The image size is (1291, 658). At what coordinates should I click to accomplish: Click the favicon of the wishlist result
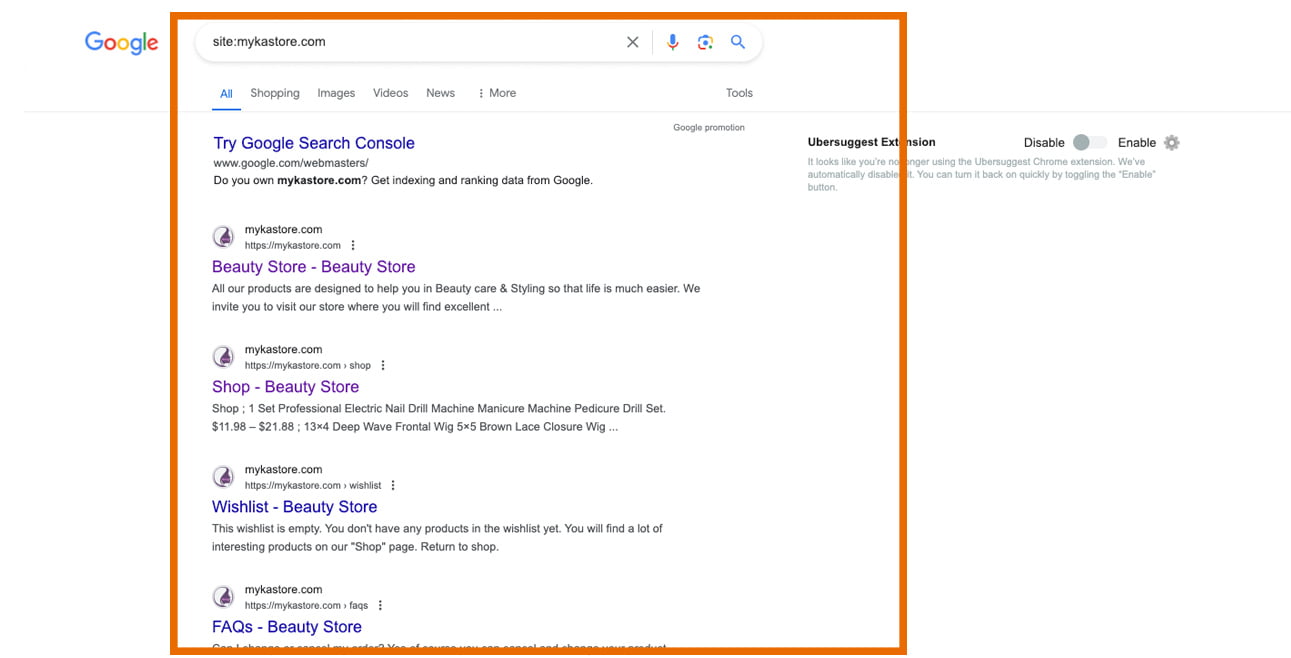point(224,477)
